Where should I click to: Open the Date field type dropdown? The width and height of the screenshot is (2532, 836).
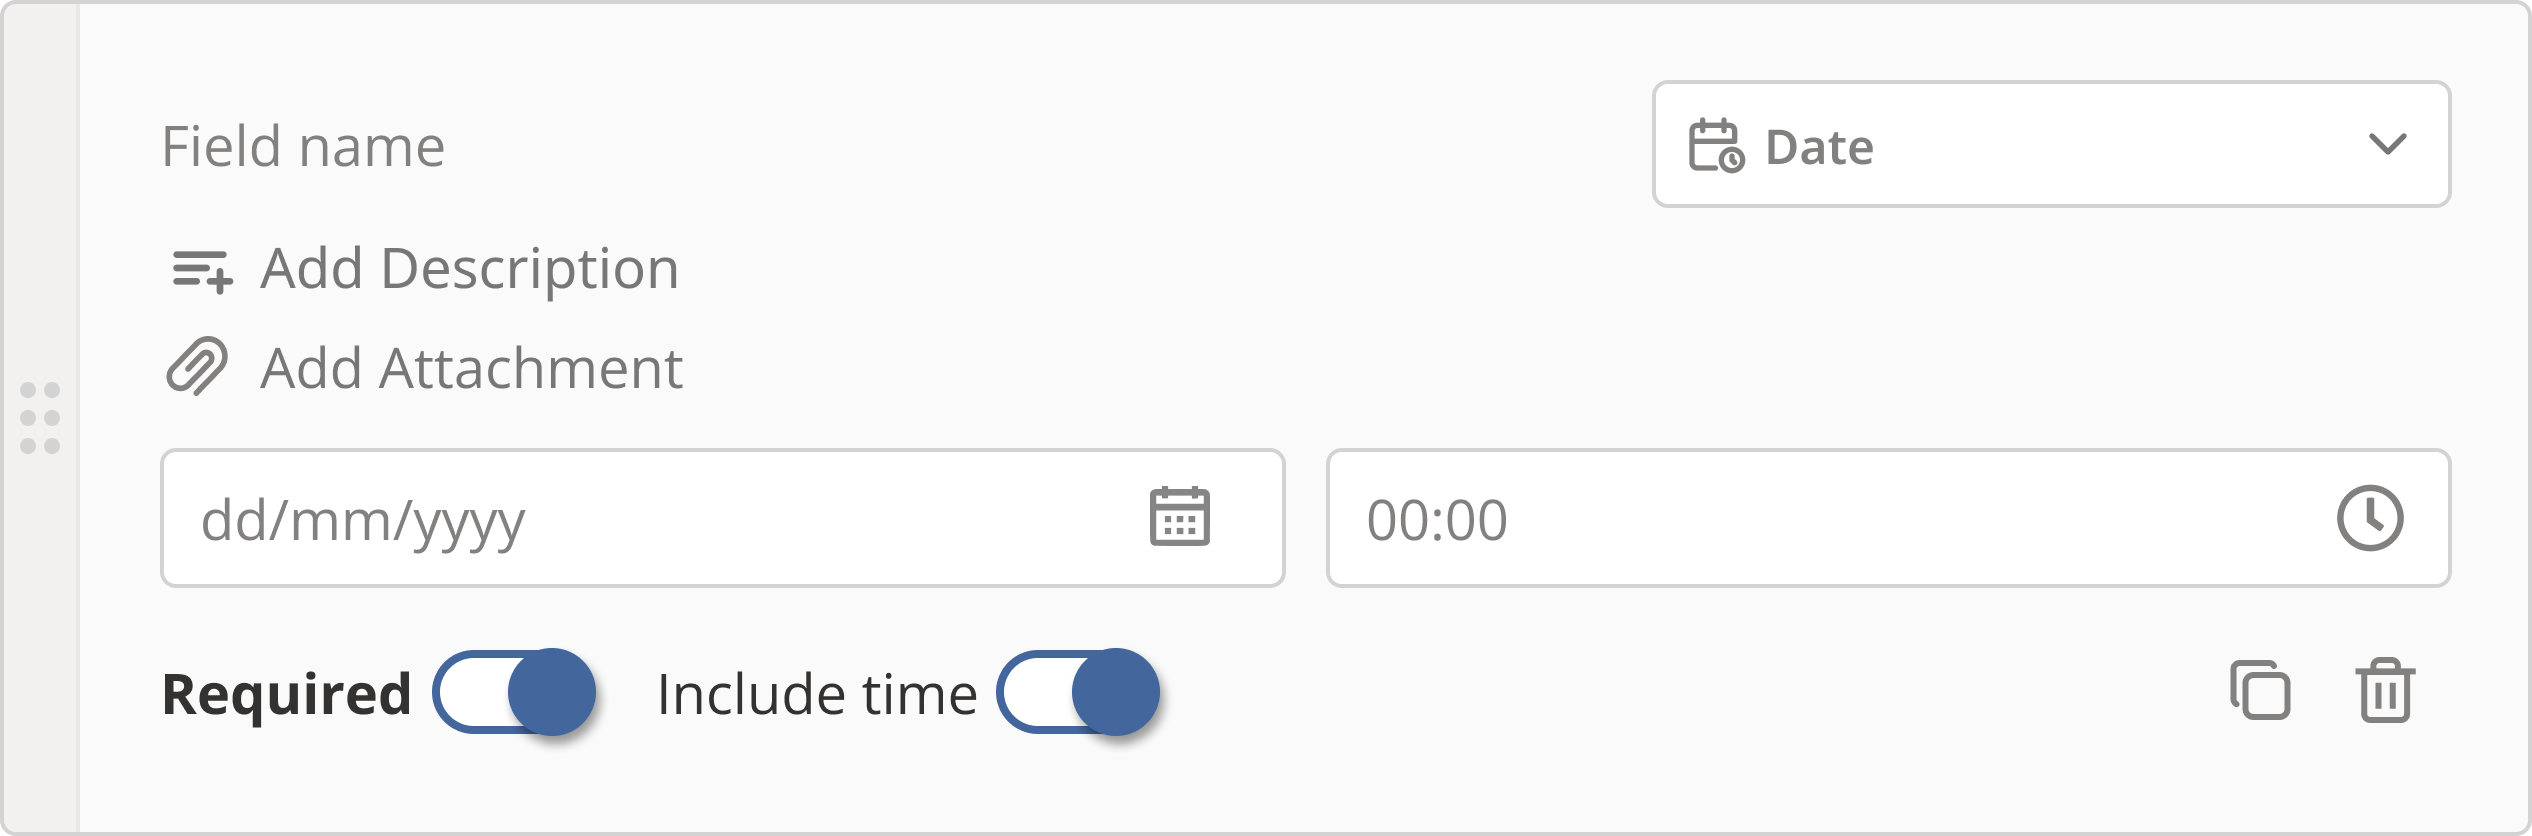click(2050, 145)
